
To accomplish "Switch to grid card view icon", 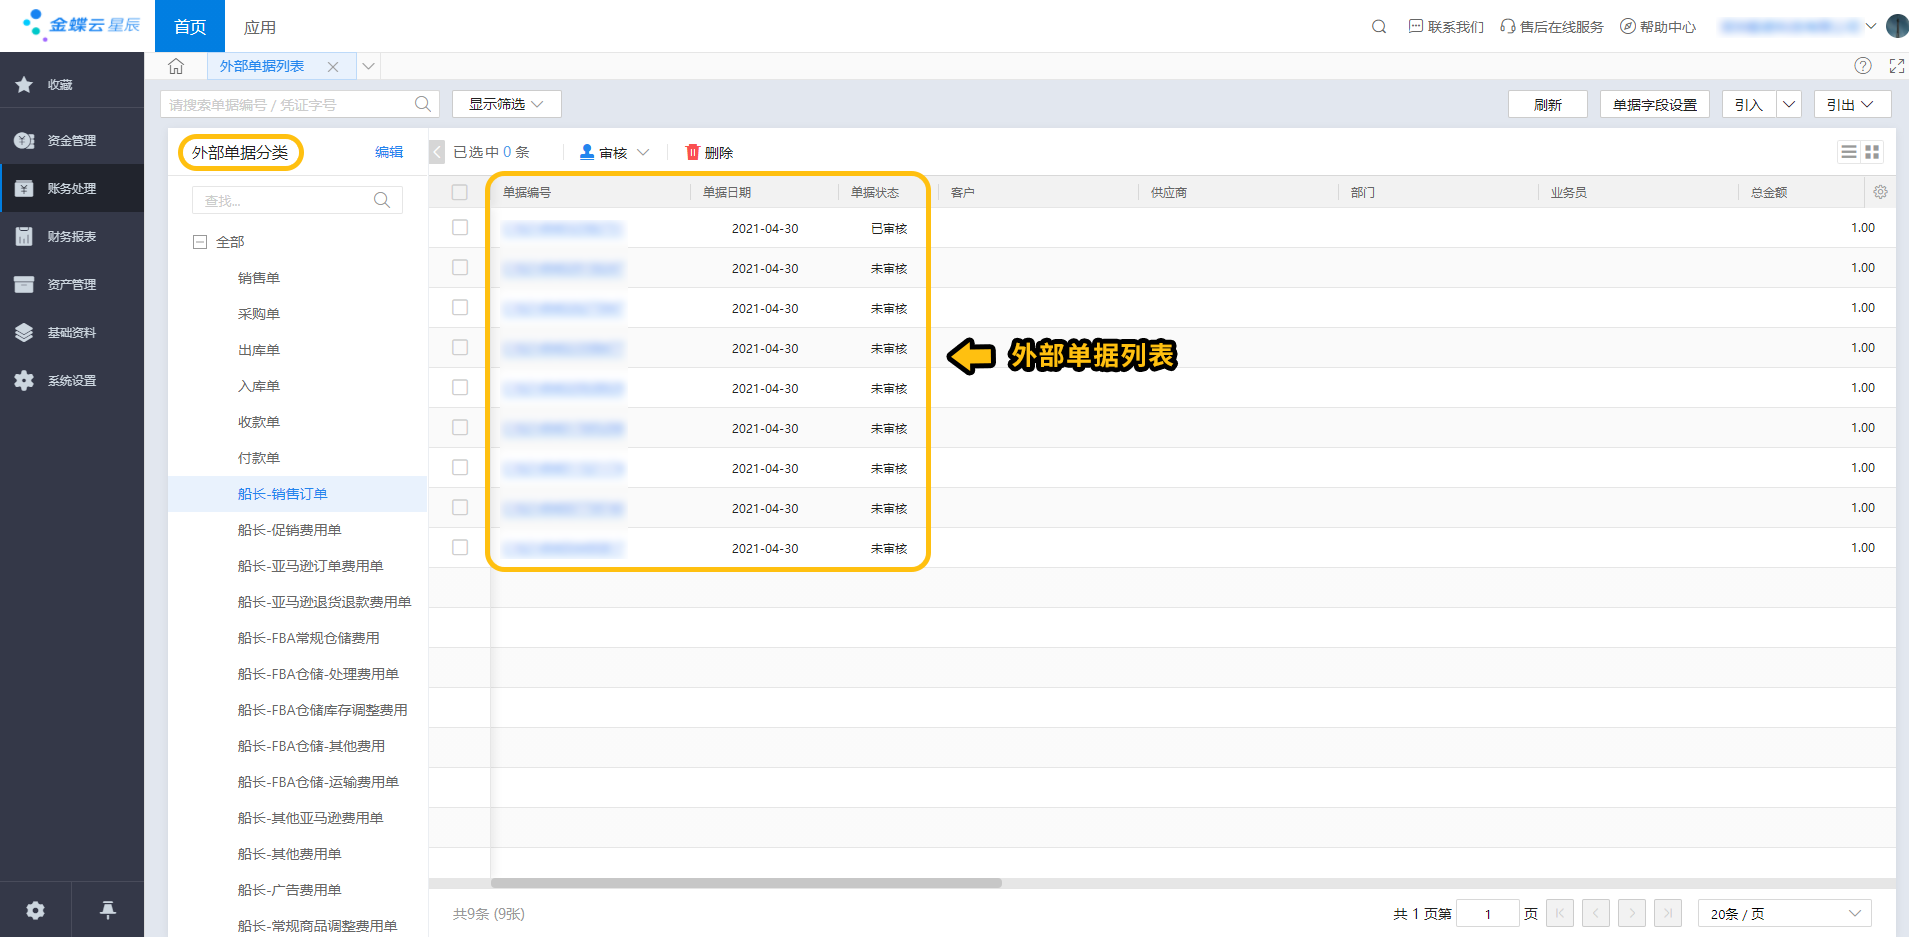I will 1872,152.
